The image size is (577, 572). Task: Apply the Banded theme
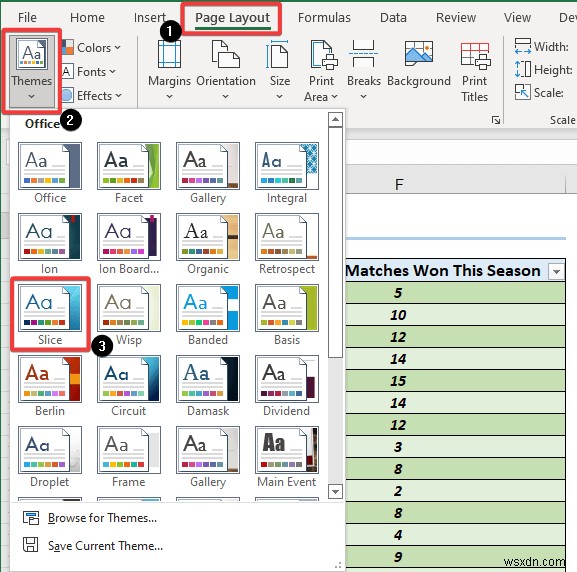(208, 315)
